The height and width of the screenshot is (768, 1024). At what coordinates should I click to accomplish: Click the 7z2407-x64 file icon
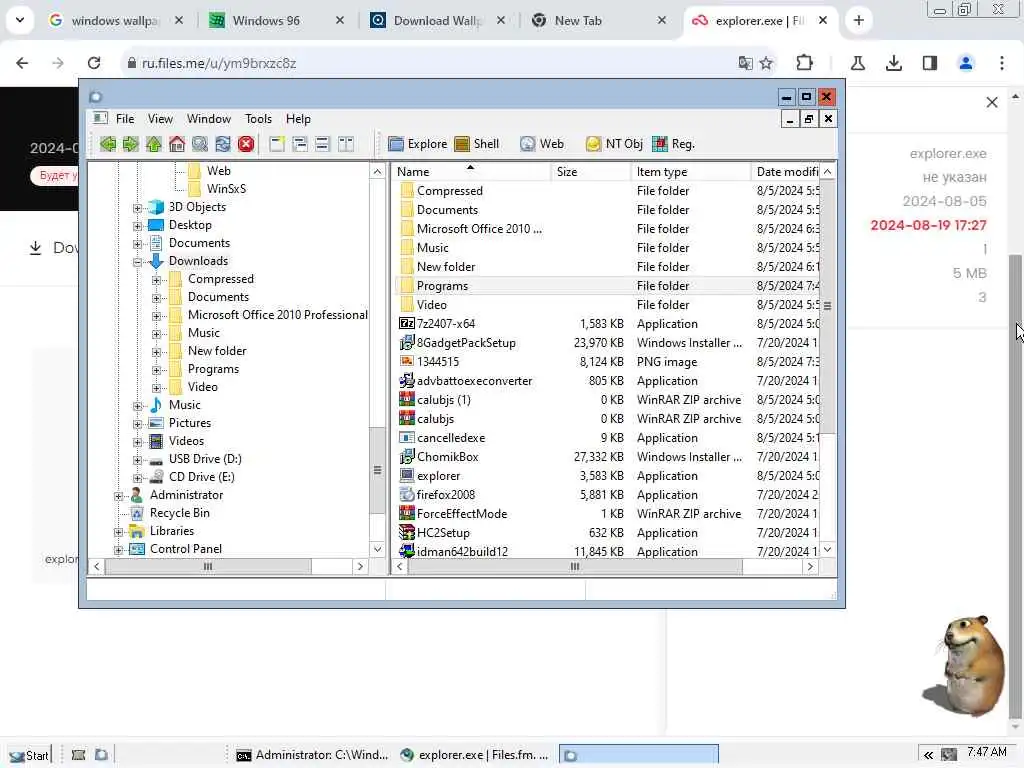click(407, 323)
